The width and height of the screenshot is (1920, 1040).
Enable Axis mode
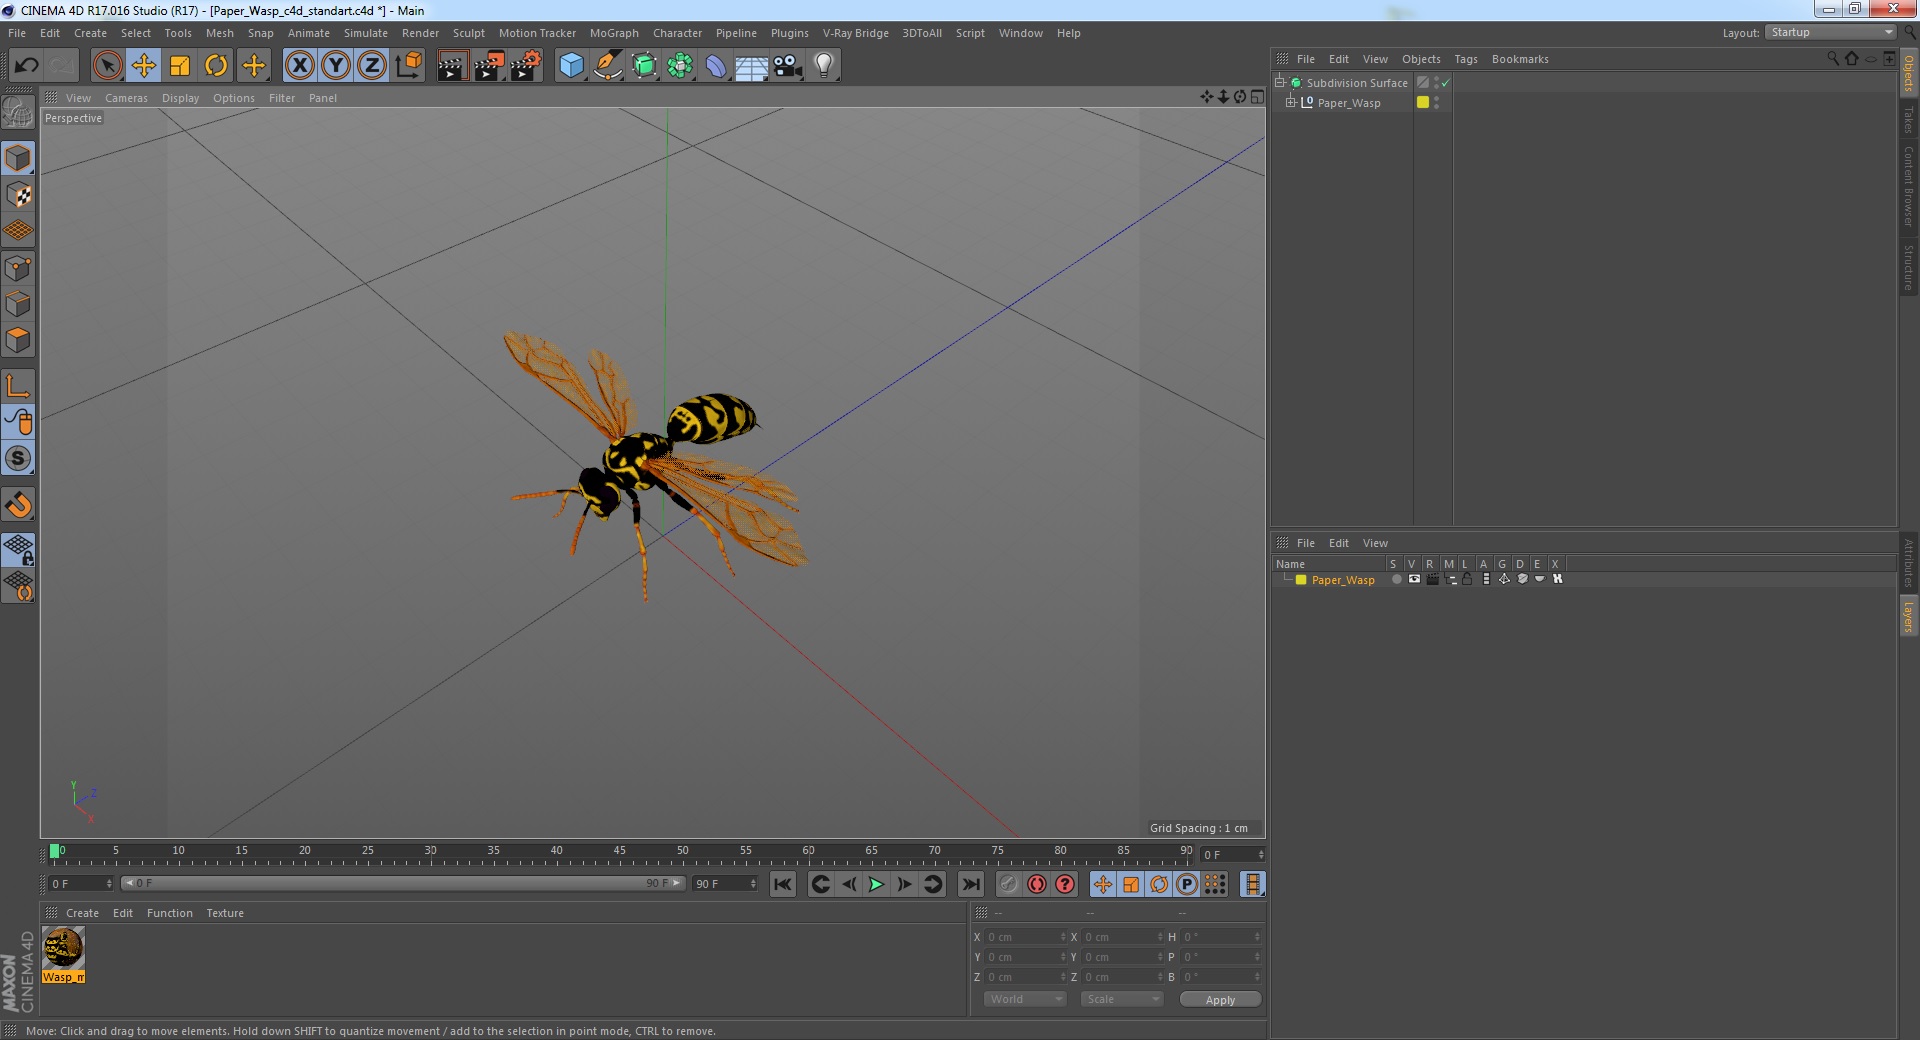[18, 385]
